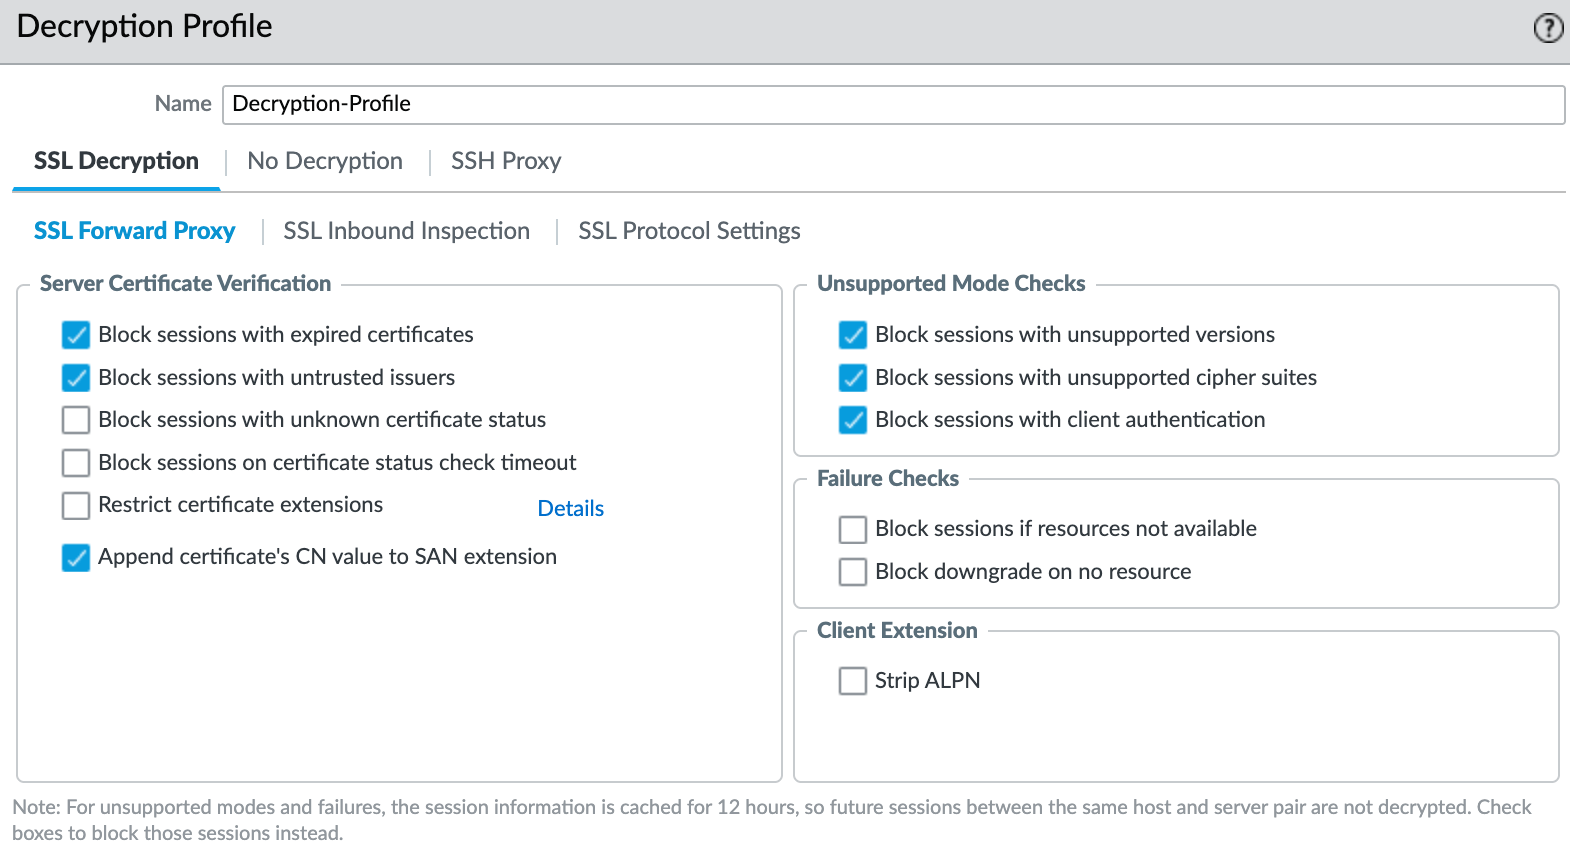Open the SSL Inbound Inspection sub-tab
This screenshot has width=1570, height=856.
(406, 231)
